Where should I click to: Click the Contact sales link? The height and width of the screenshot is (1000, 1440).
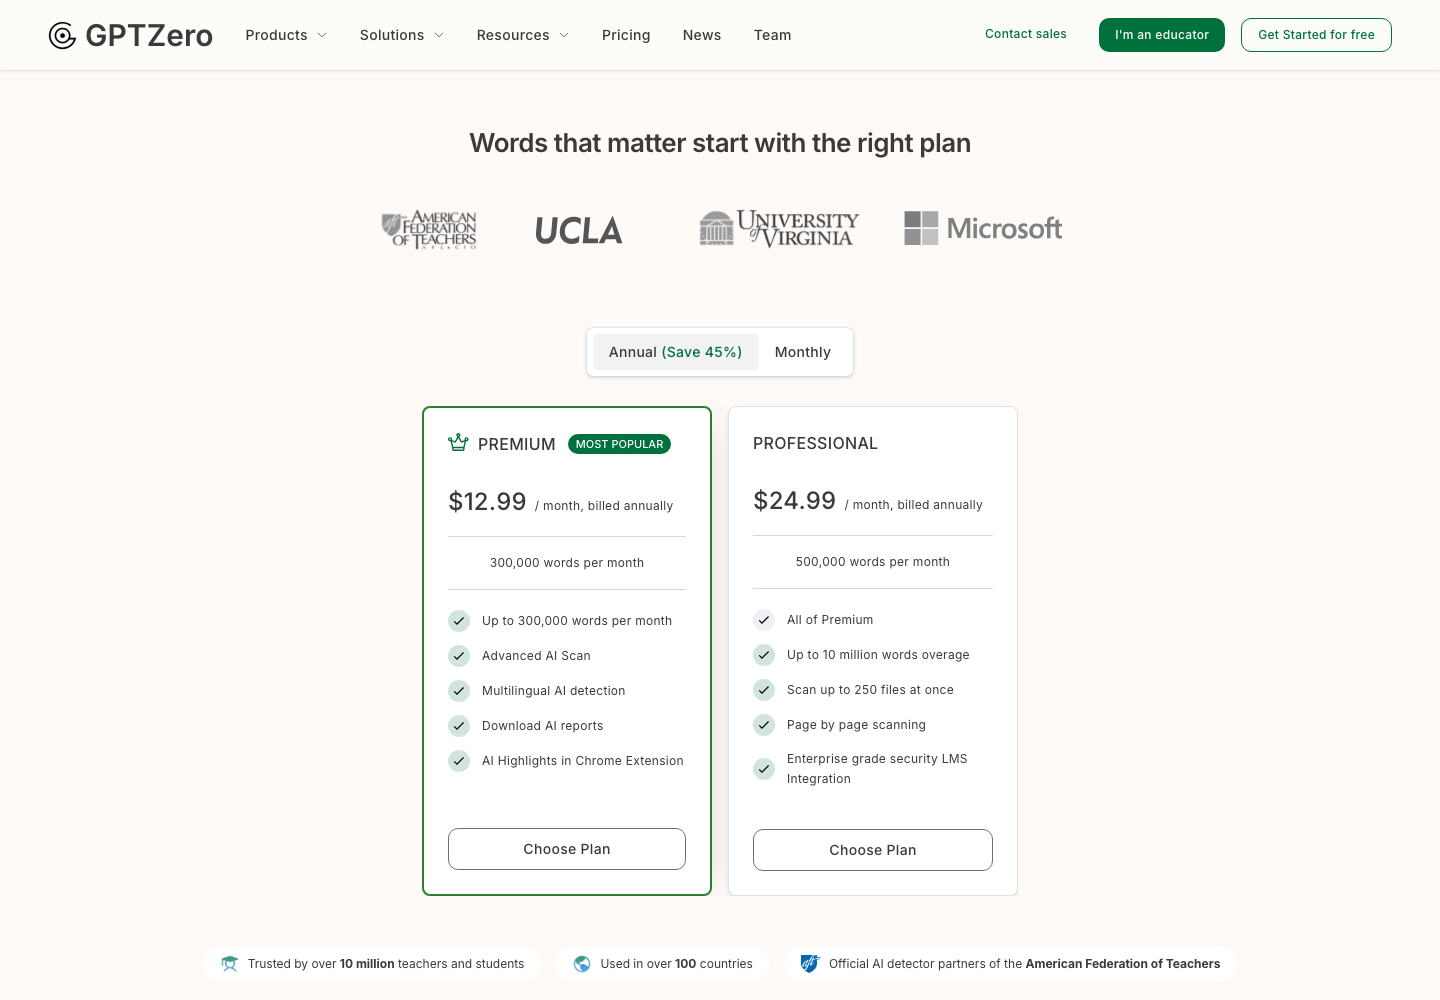1026,34
